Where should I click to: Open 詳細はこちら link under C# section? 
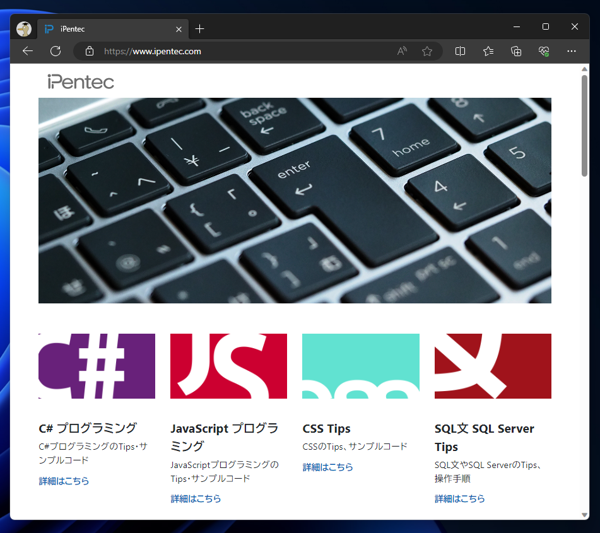tap(64, 481)
